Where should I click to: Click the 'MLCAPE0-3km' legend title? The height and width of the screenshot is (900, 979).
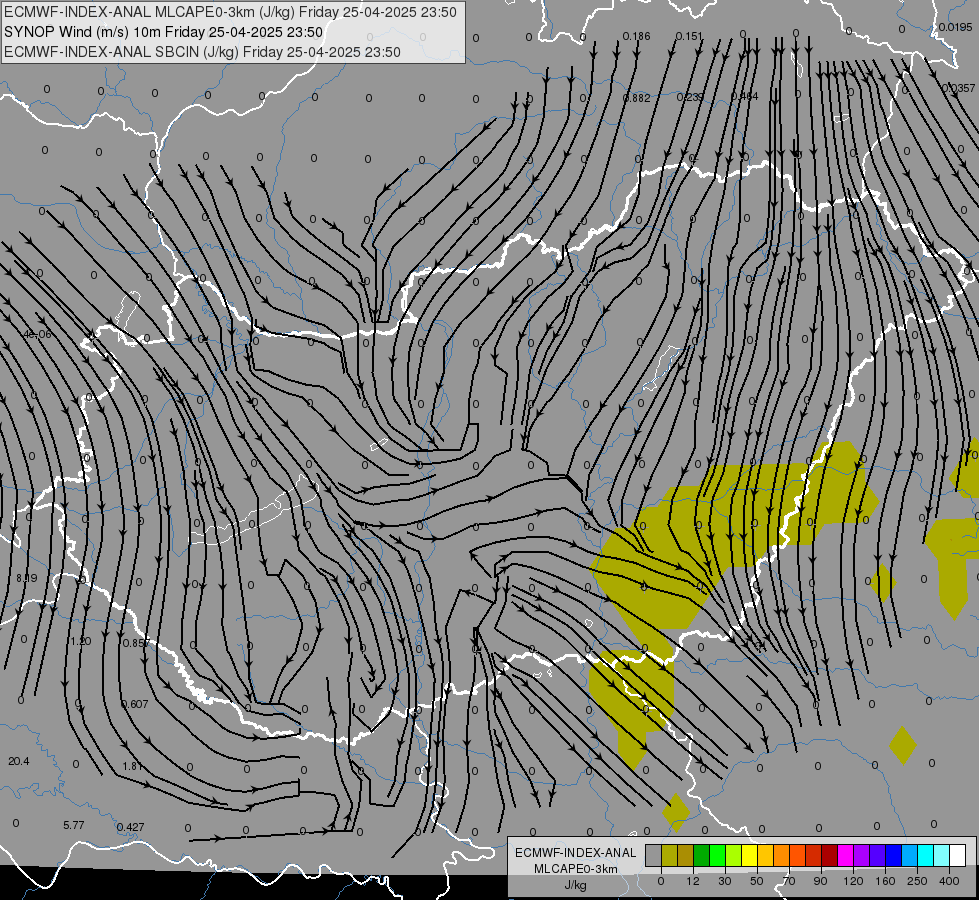click(x=575, y=869)
